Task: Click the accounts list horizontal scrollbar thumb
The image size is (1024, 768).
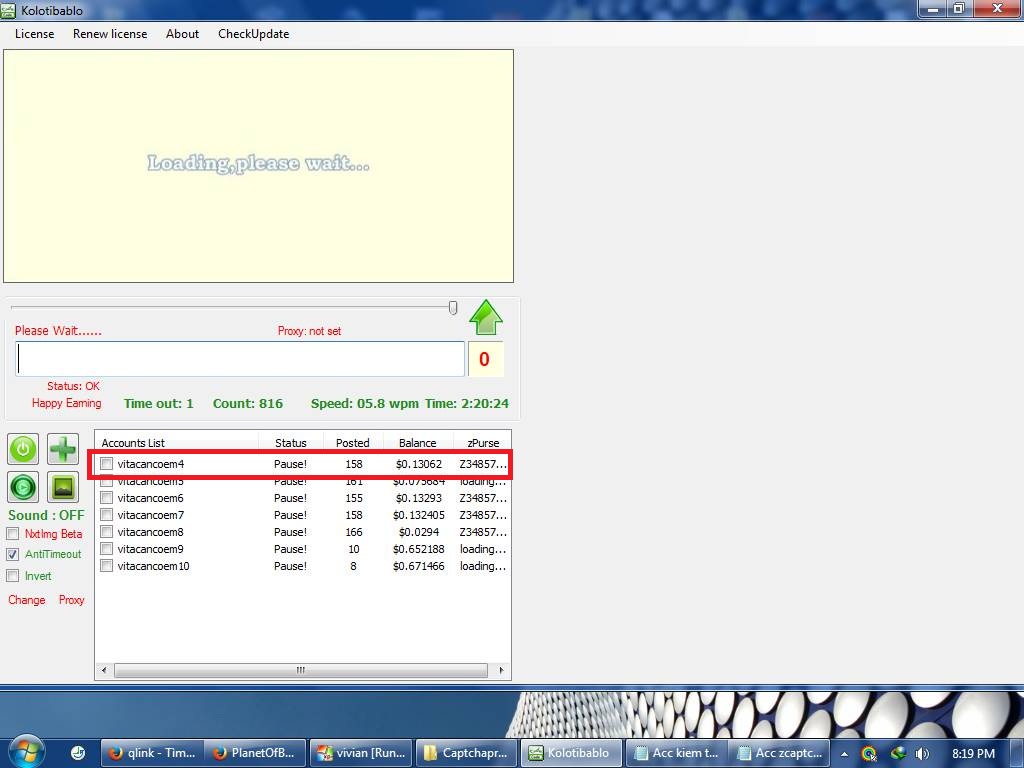Action: click(x=300, y=670)
